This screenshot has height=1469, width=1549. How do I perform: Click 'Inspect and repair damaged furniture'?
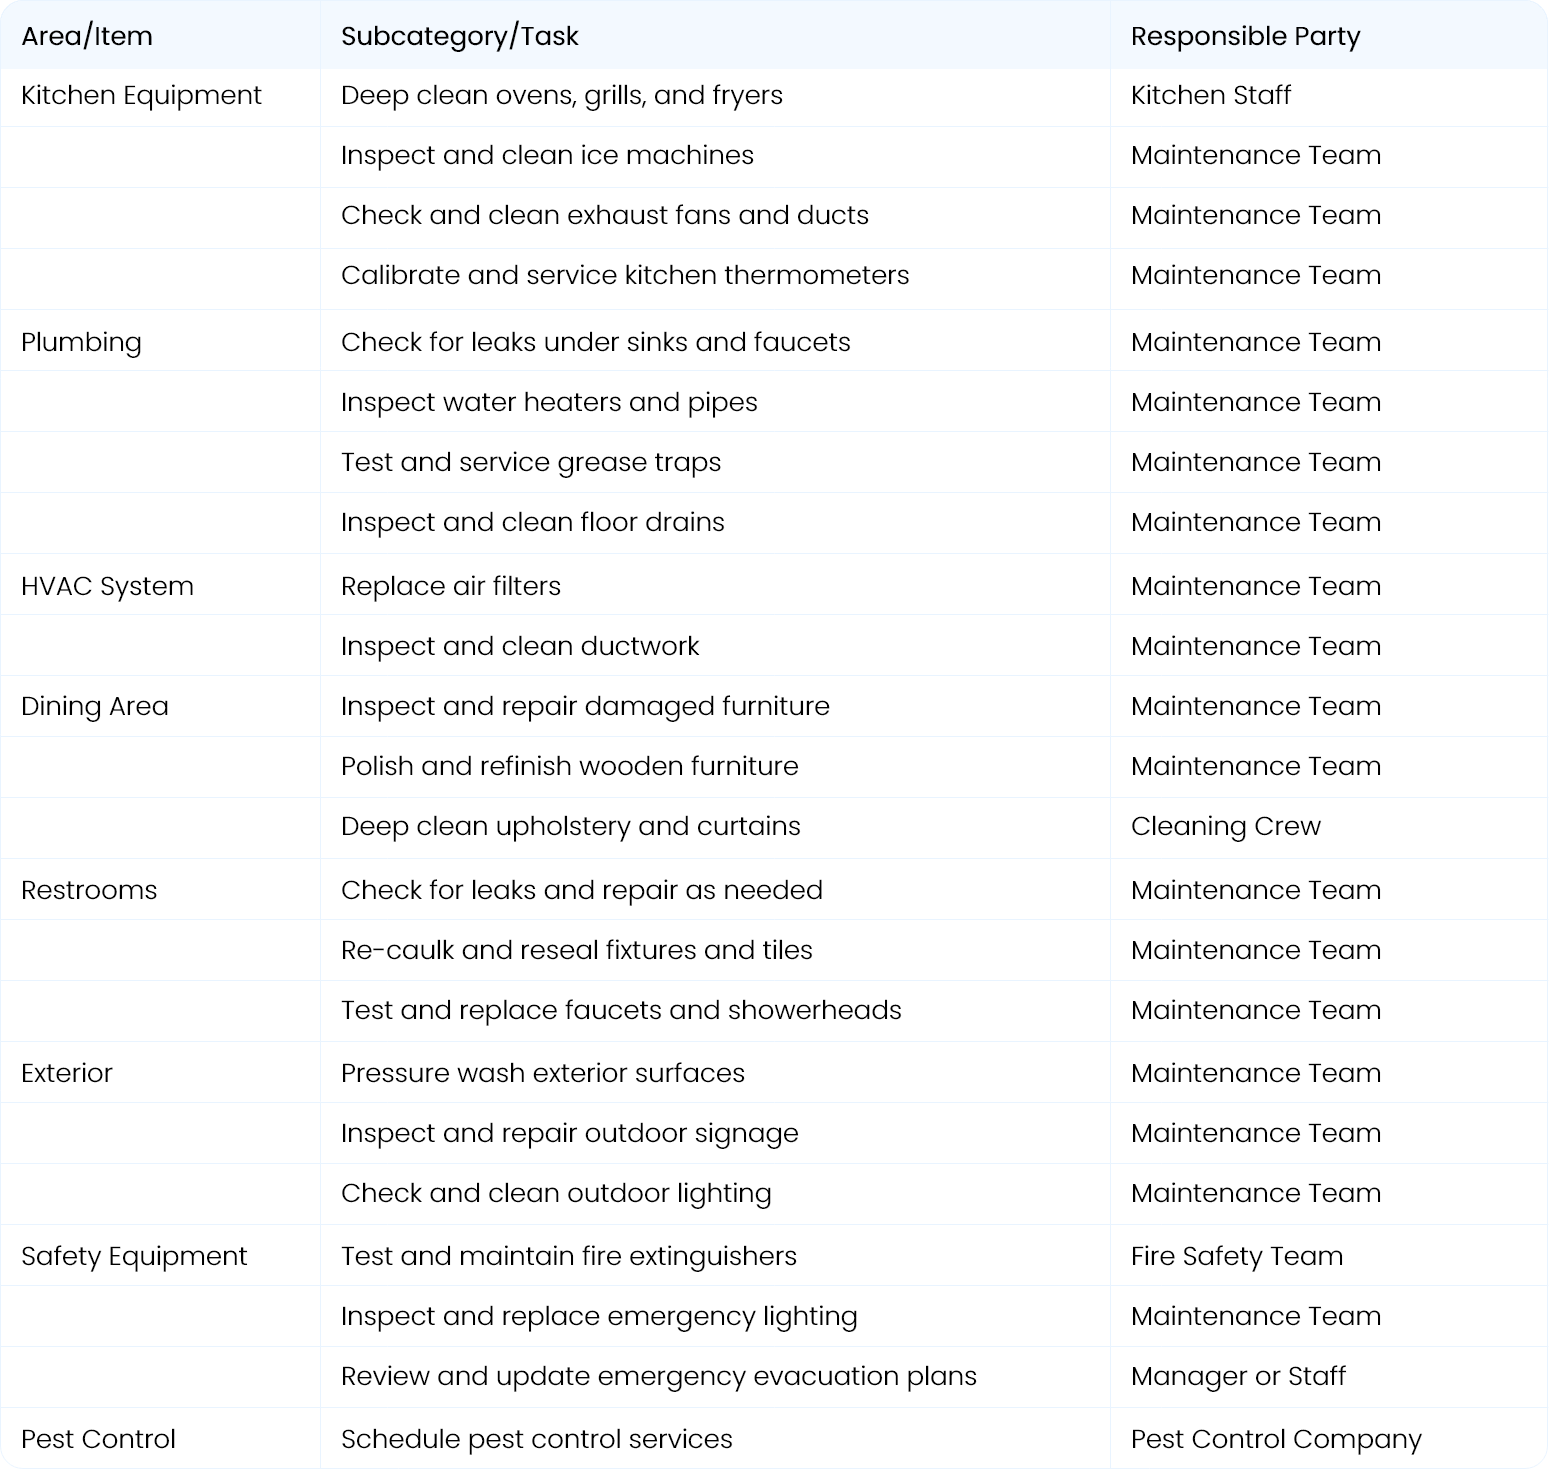(585, 706)
